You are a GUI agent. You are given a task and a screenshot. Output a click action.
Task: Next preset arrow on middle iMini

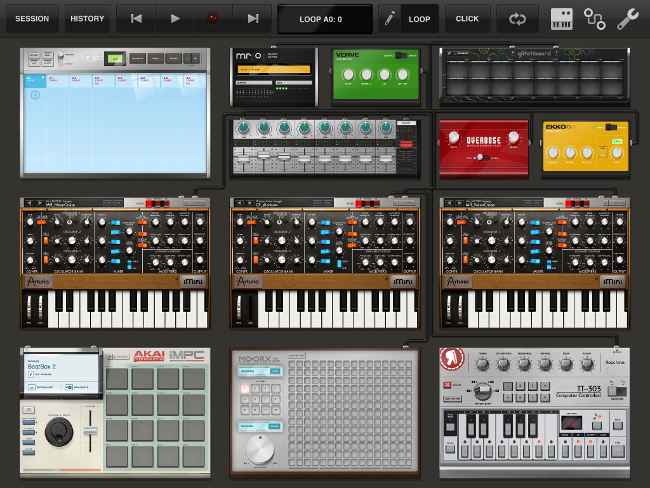pyautogui.click(x=250, y=203)
